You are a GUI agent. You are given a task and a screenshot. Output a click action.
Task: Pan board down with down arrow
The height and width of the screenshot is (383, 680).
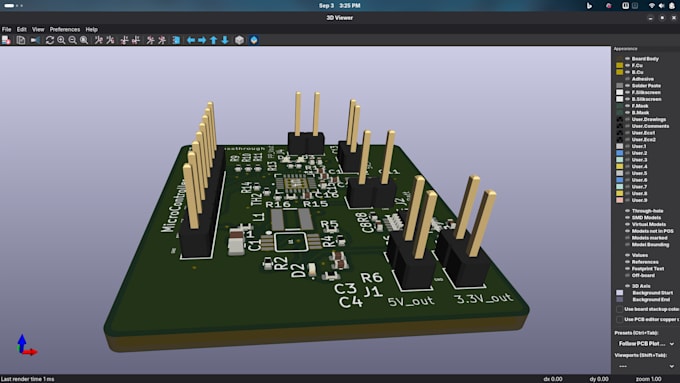[x=225, y=40]
